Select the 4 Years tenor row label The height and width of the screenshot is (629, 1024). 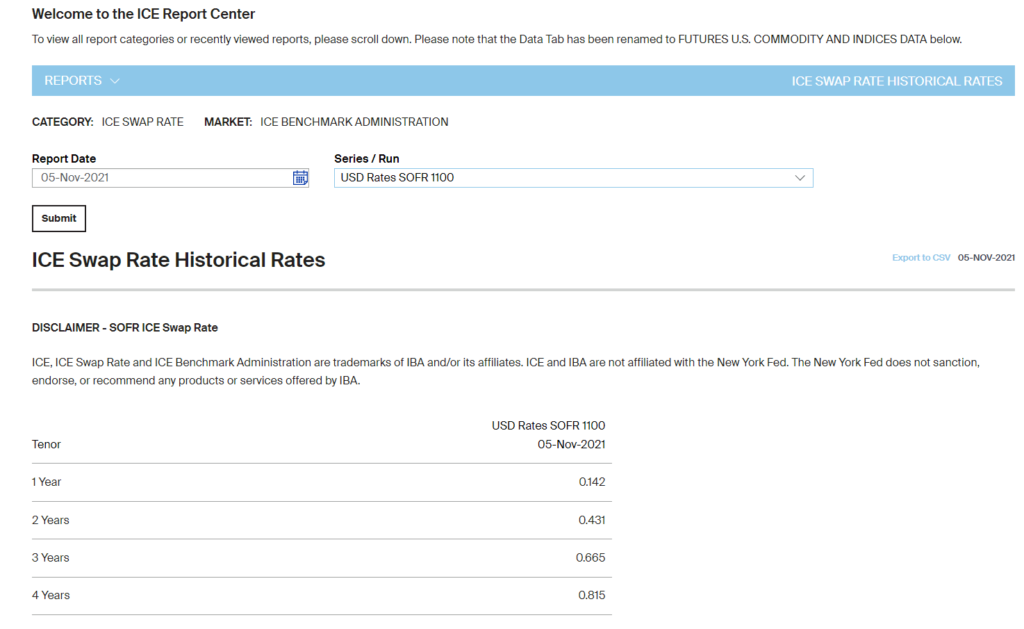[50, 595]
